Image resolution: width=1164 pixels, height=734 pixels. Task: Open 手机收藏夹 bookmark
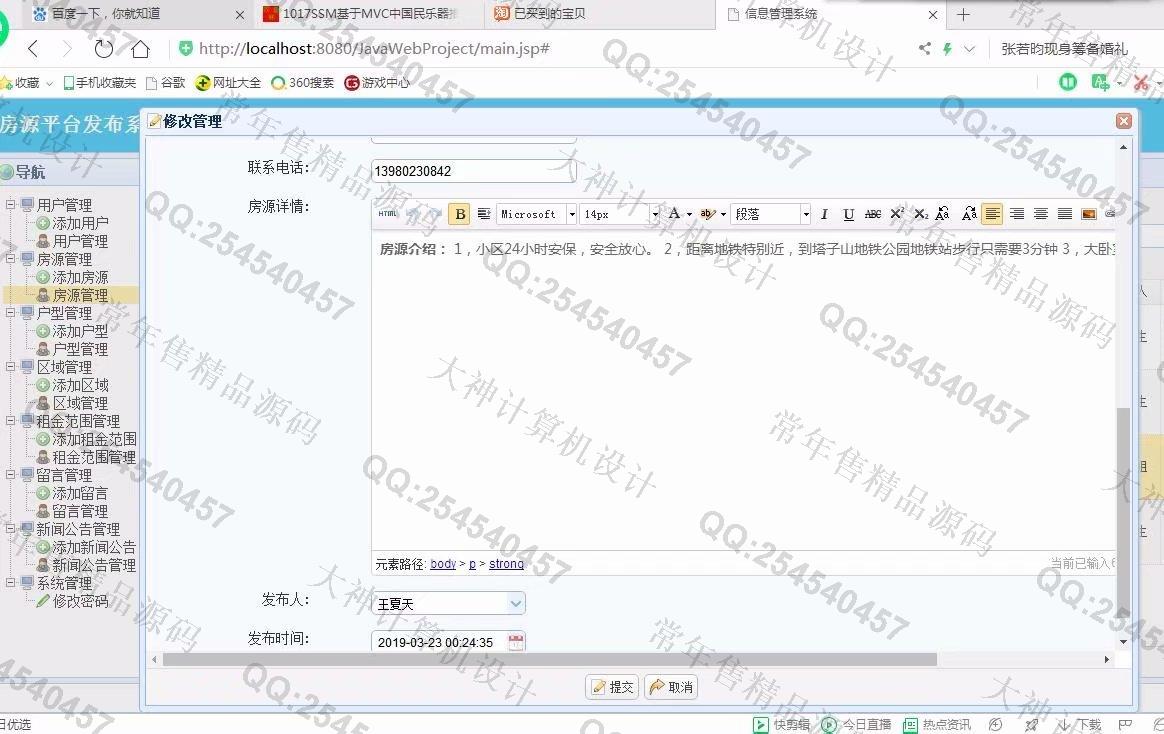pyautogui.click(x=99, y=83)
